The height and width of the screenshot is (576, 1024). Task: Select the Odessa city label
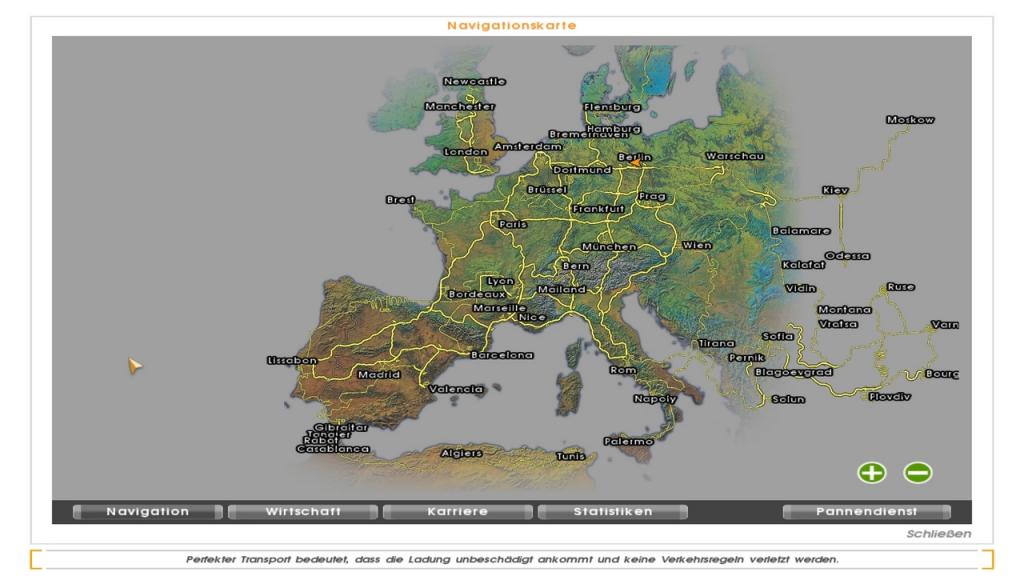[x=847, y=256]
